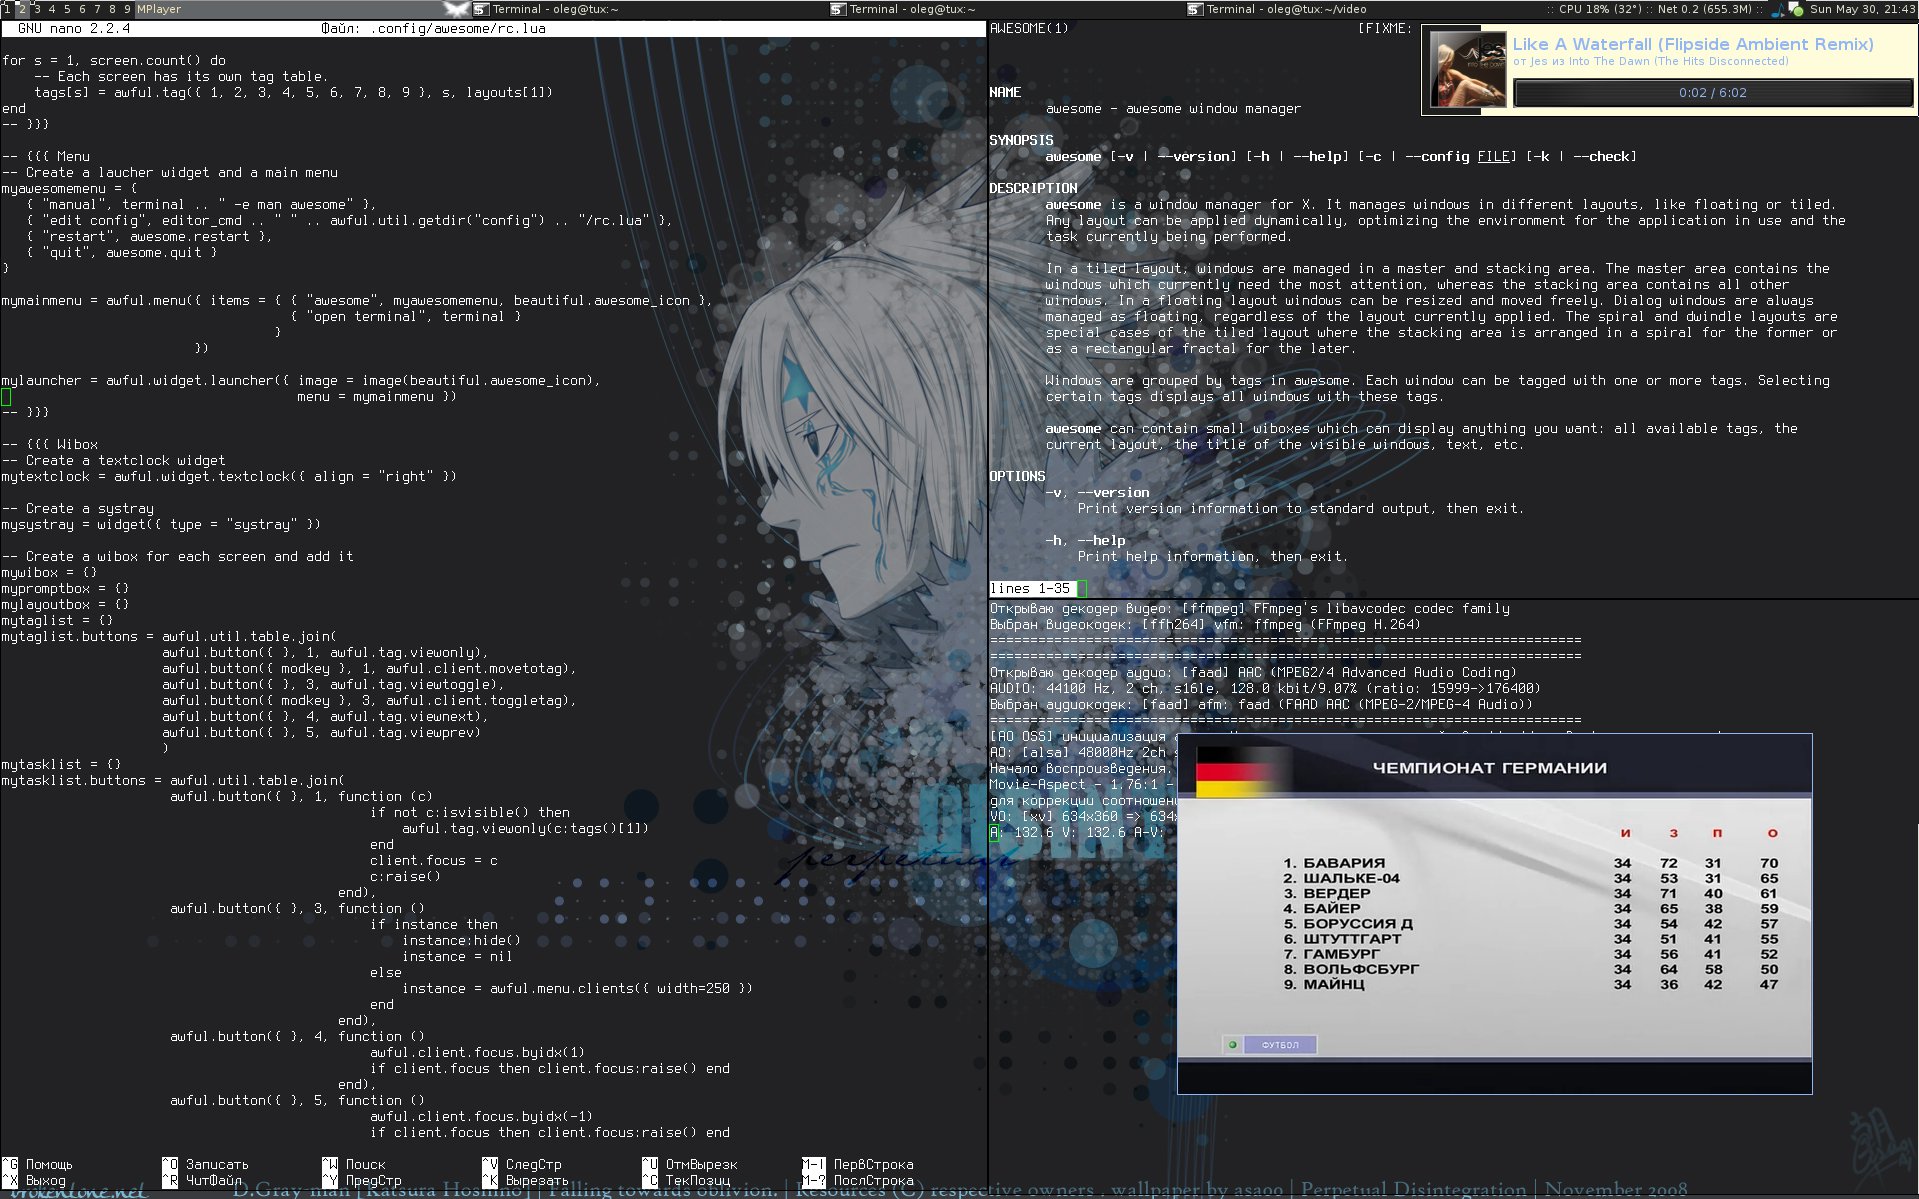Switch to tag 2 in the awesome taglist
Viewport: 1919px width, 1199px height.
[21, 9]
